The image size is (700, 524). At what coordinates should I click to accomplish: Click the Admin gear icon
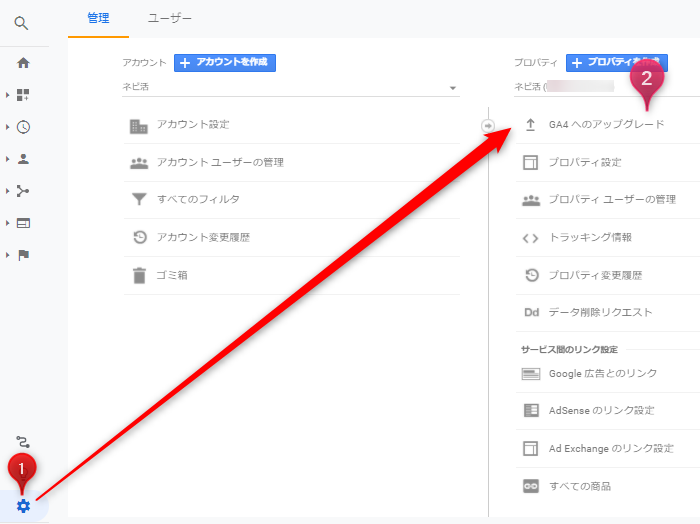23,505
